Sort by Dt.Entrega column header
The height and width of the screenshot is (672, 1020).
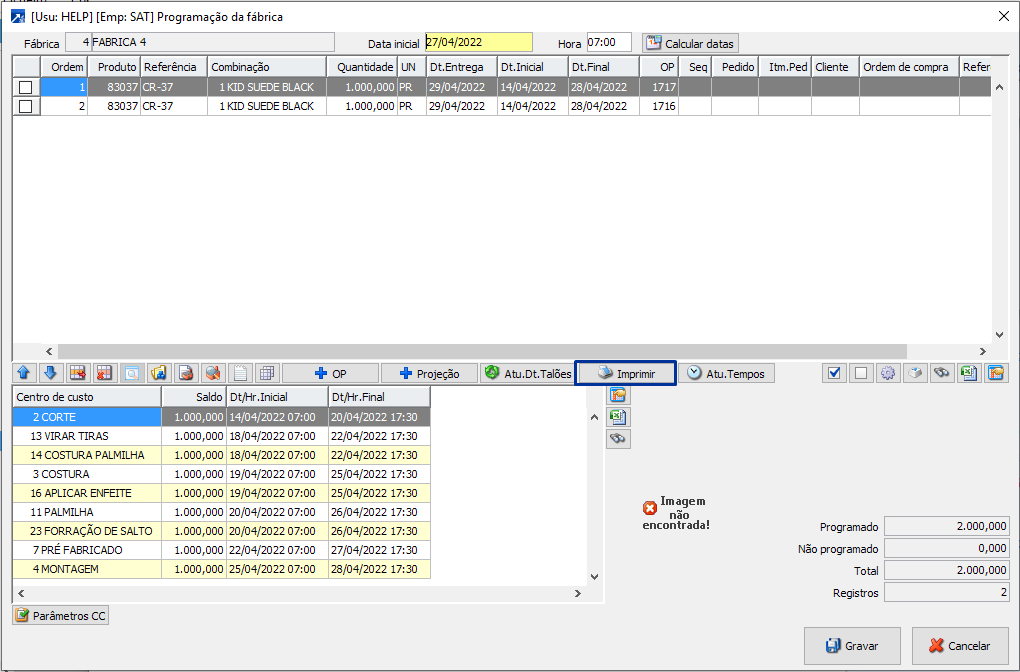tap(461, 67)
